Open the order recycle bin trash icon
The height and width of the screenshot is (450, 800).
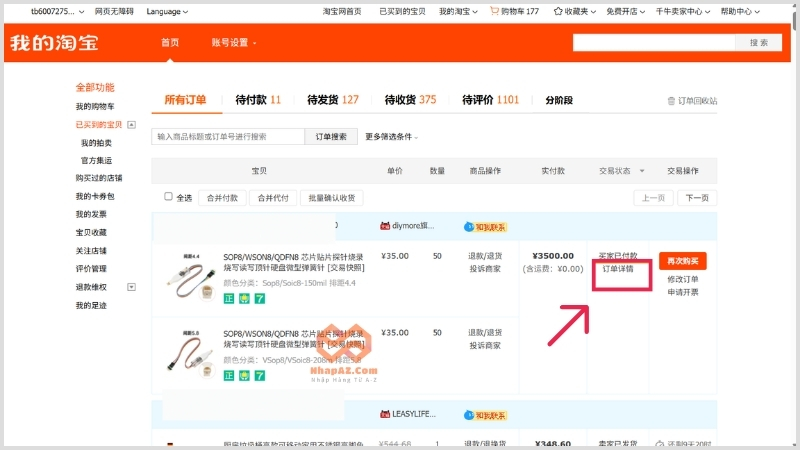pyautogui.click(x=671, y=101)
